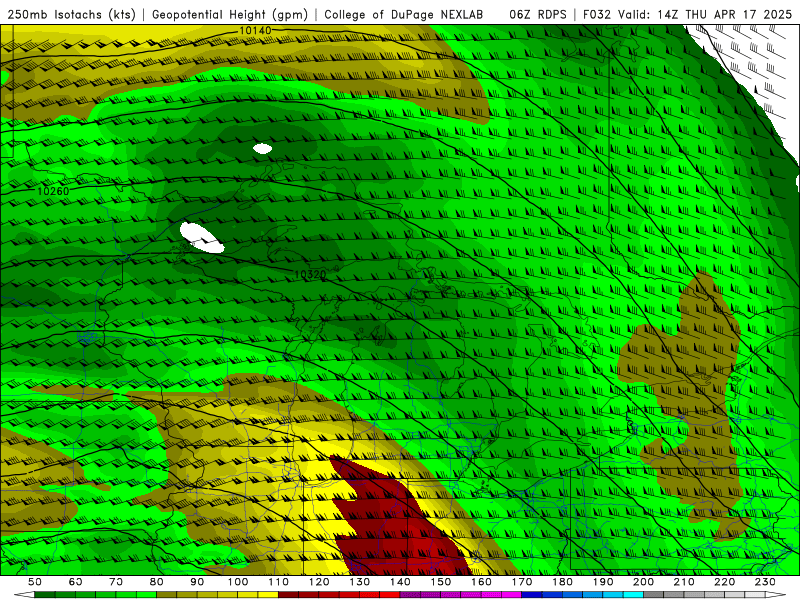Viewport: 800px width, 600px height.
Task: Select the 'Valid: 14Z THU APR 17 2025' text
Action: point(705,15)
